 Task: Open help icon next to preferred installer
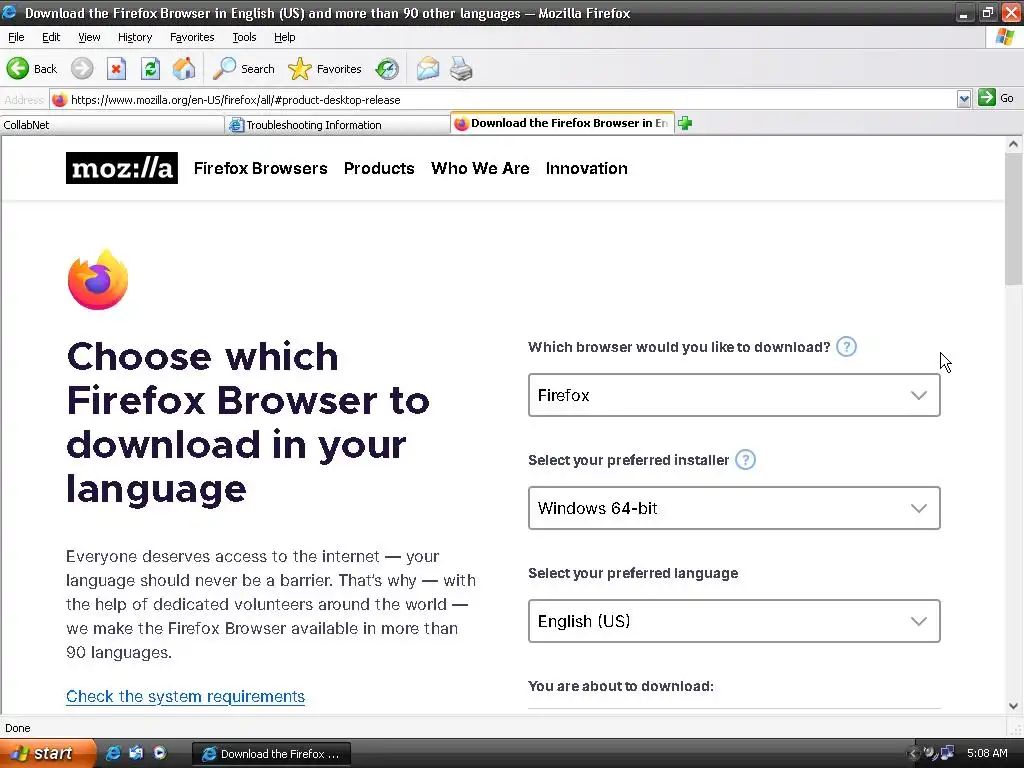click(745, 460)
